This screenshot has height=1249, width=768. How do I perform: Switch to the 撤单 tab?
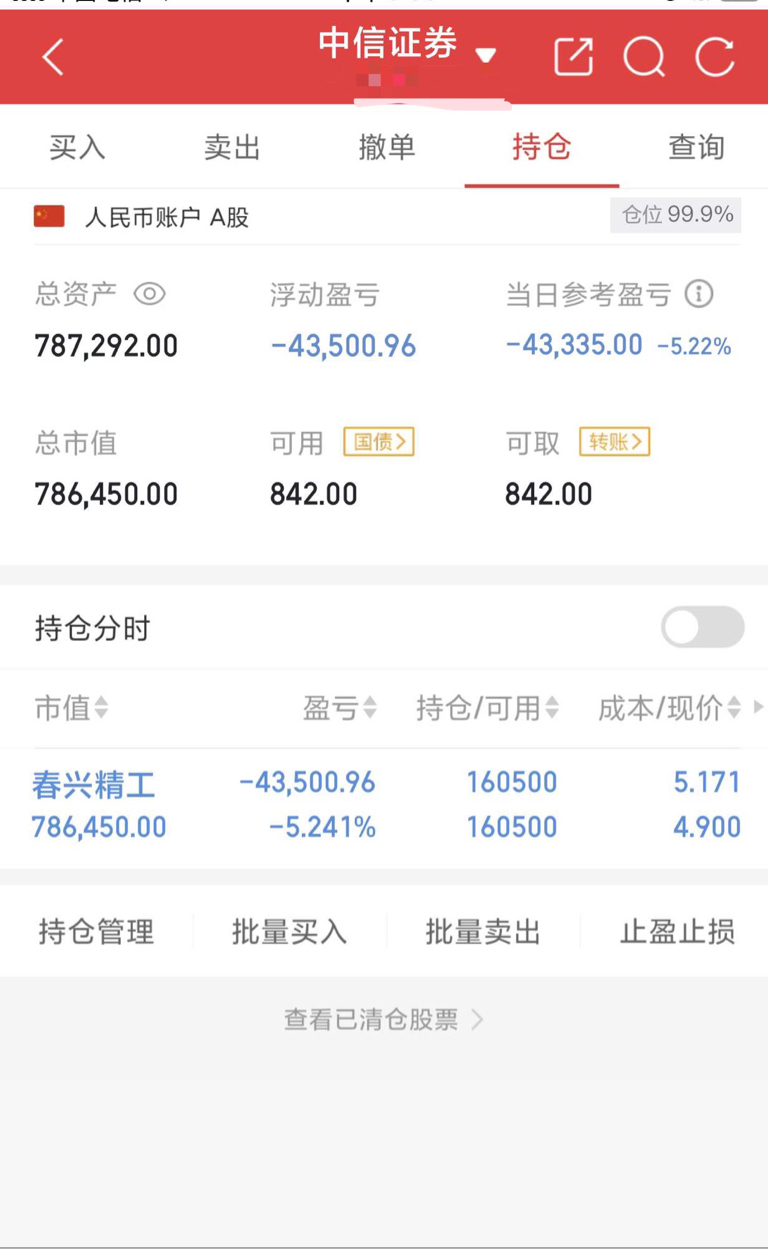[387, 147]
